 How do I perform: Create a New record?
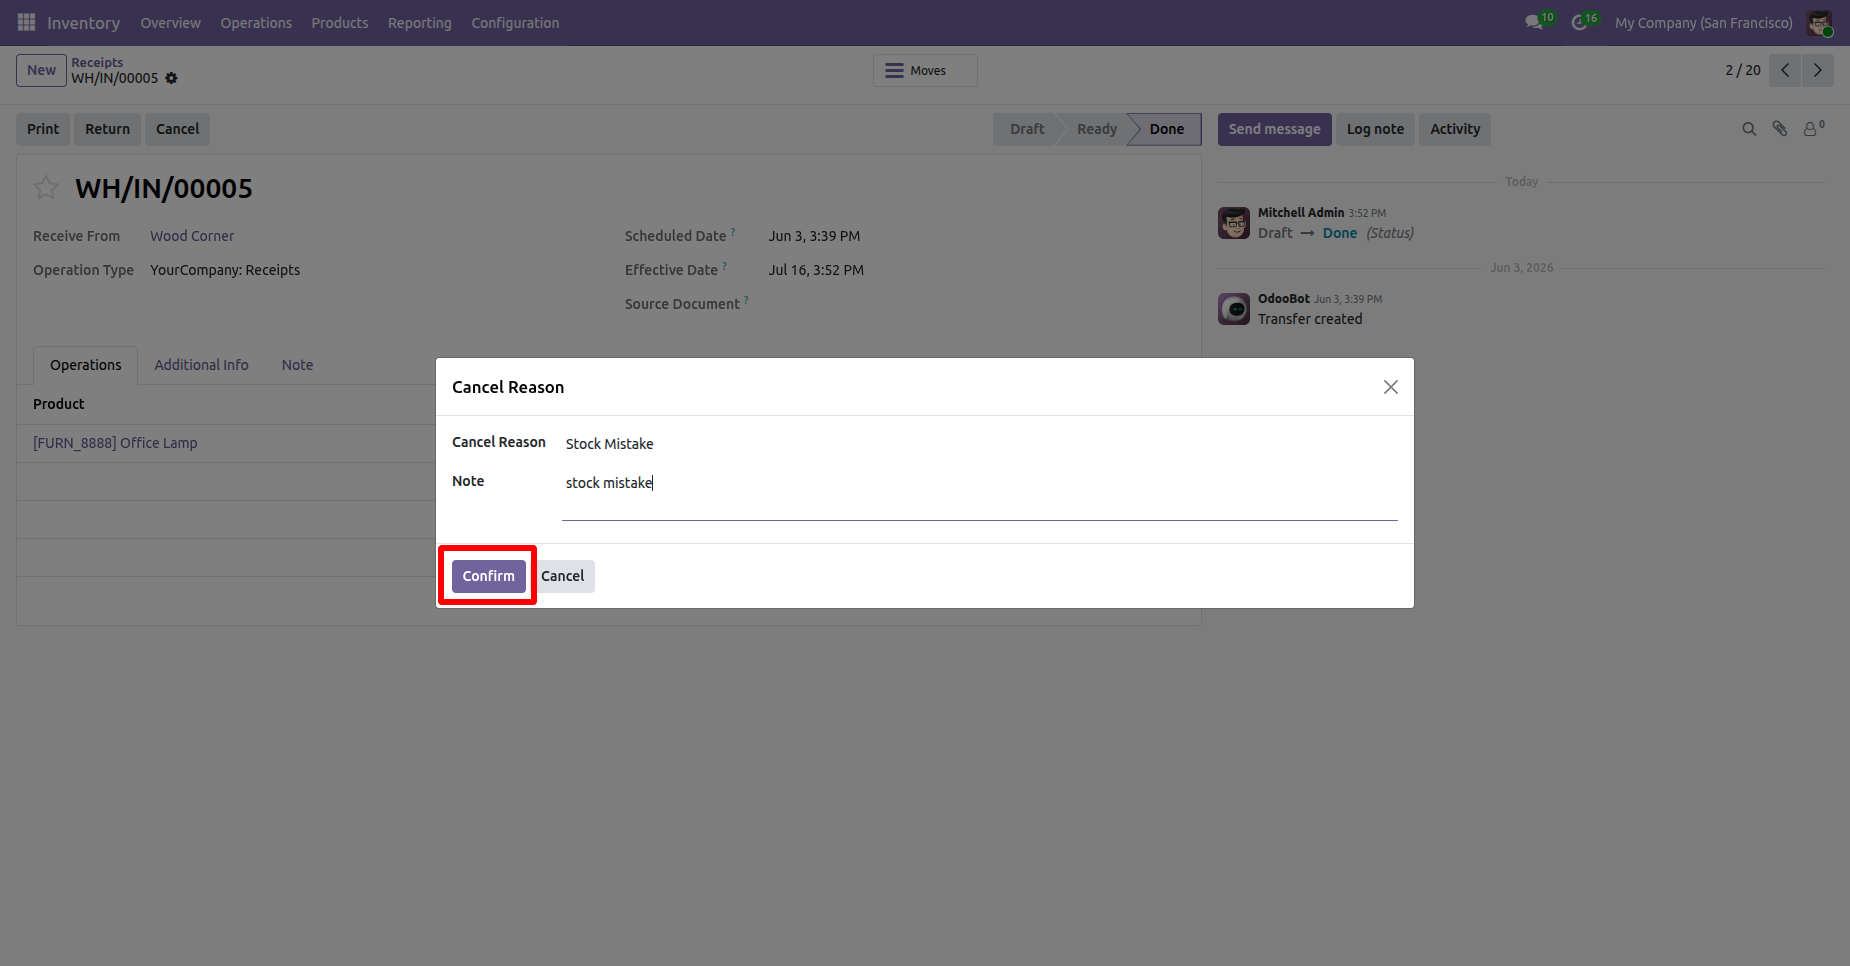pos(41,70)
